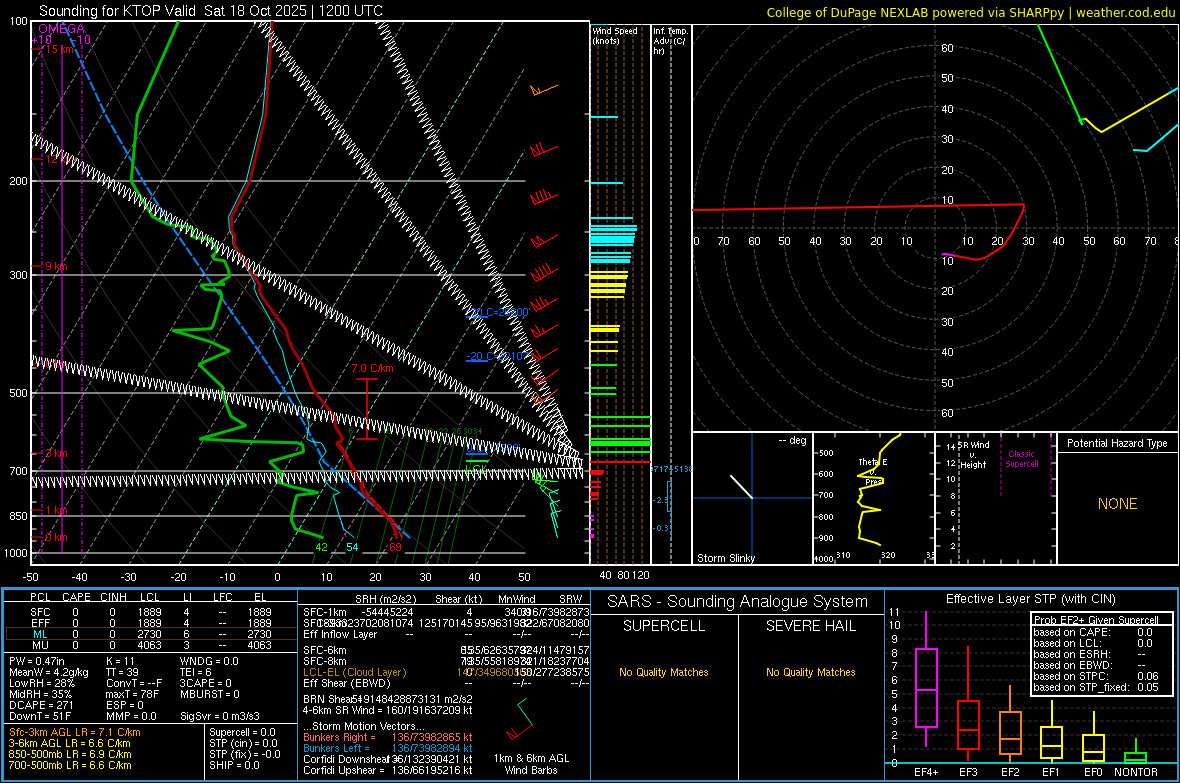Select the MU parcel row
Screen dimensions: 1180x783
coord(151,646)
